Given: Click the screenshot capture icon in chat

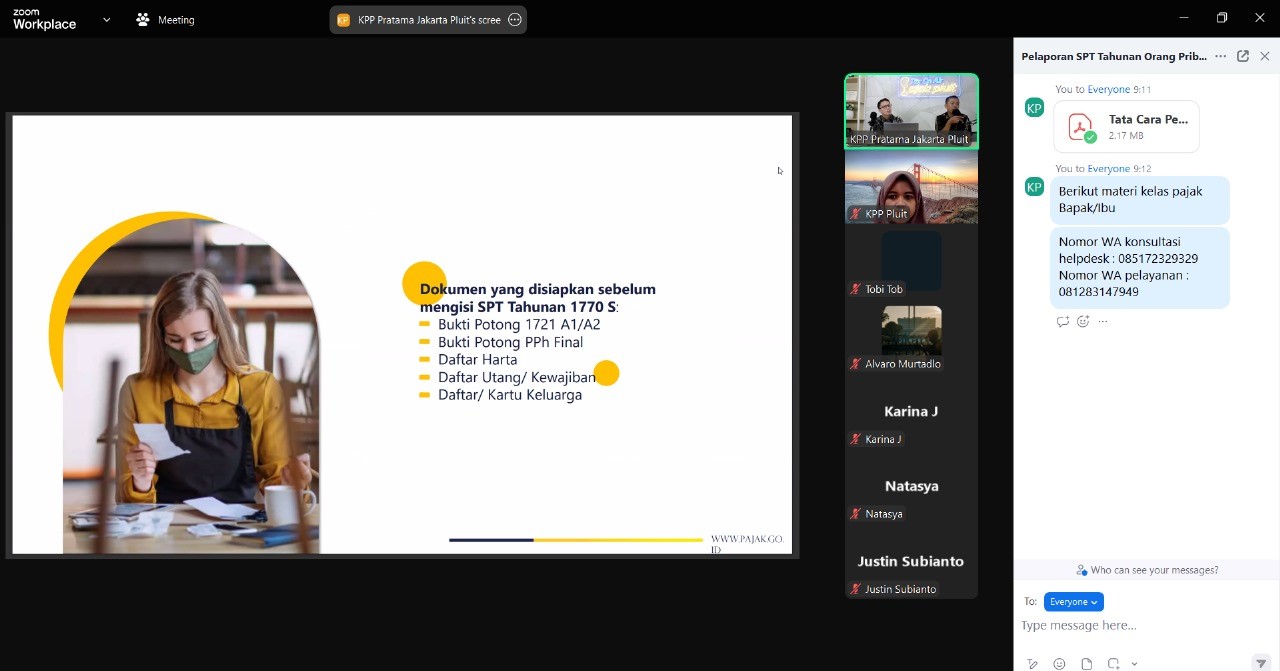Looking at the screenshot, I should pyautogui.click(x=1113, y=664).
